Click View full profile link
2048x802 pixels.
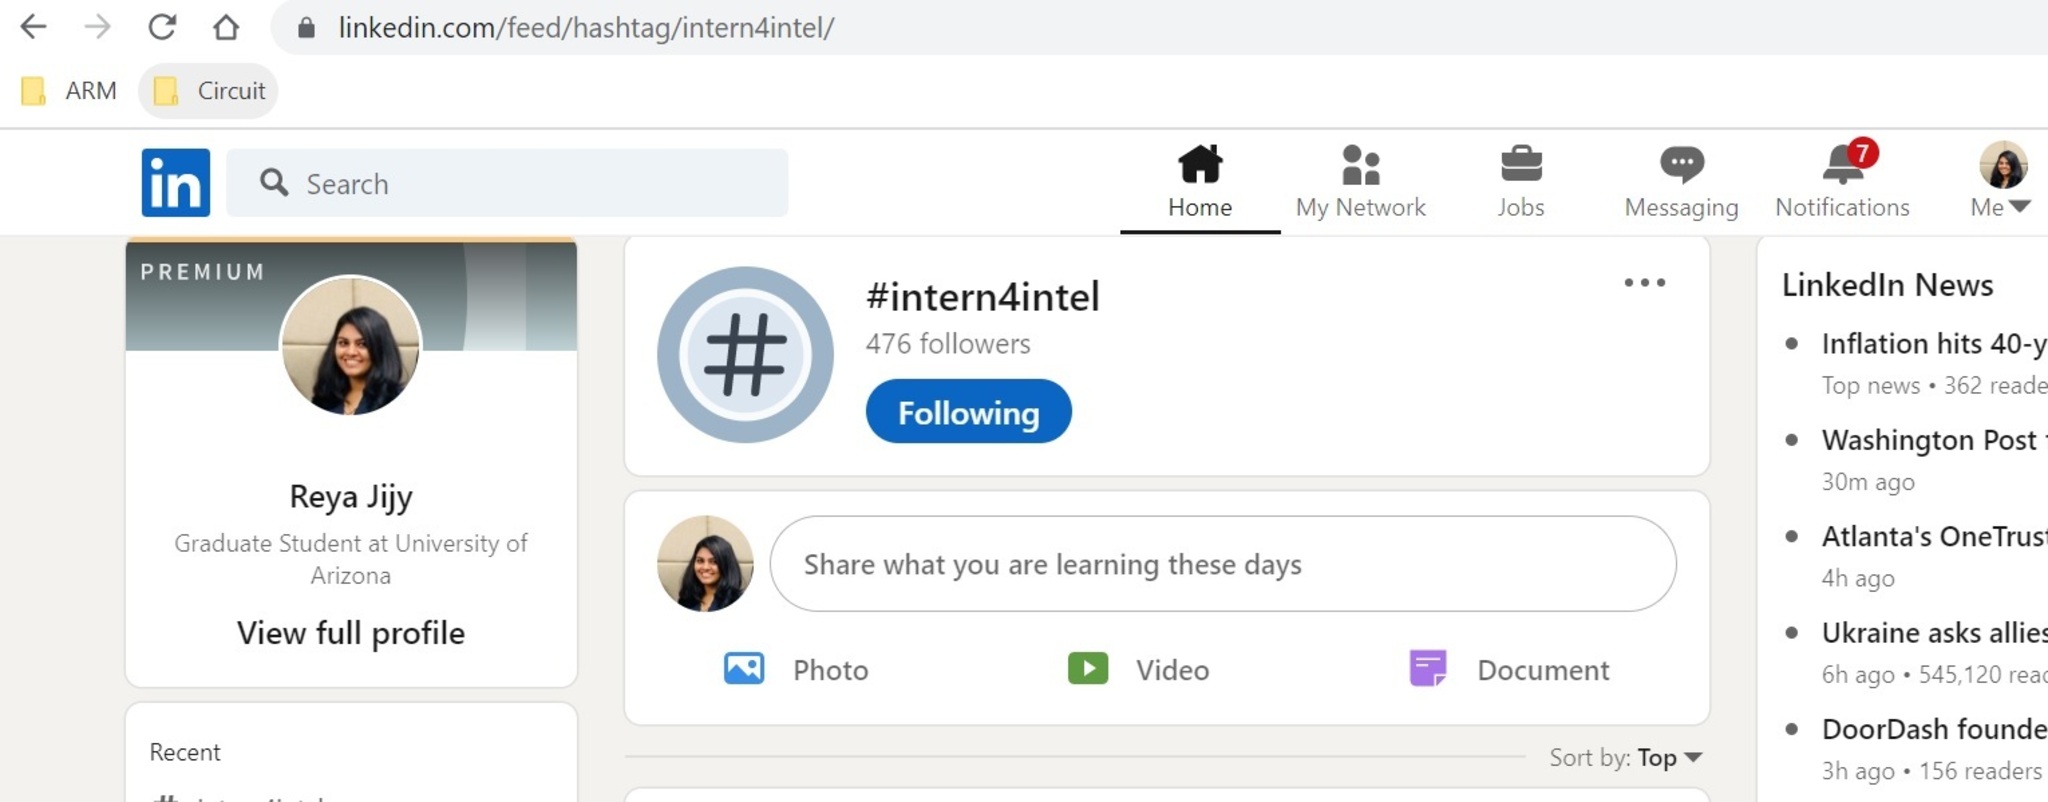click(x=350, y=633)
